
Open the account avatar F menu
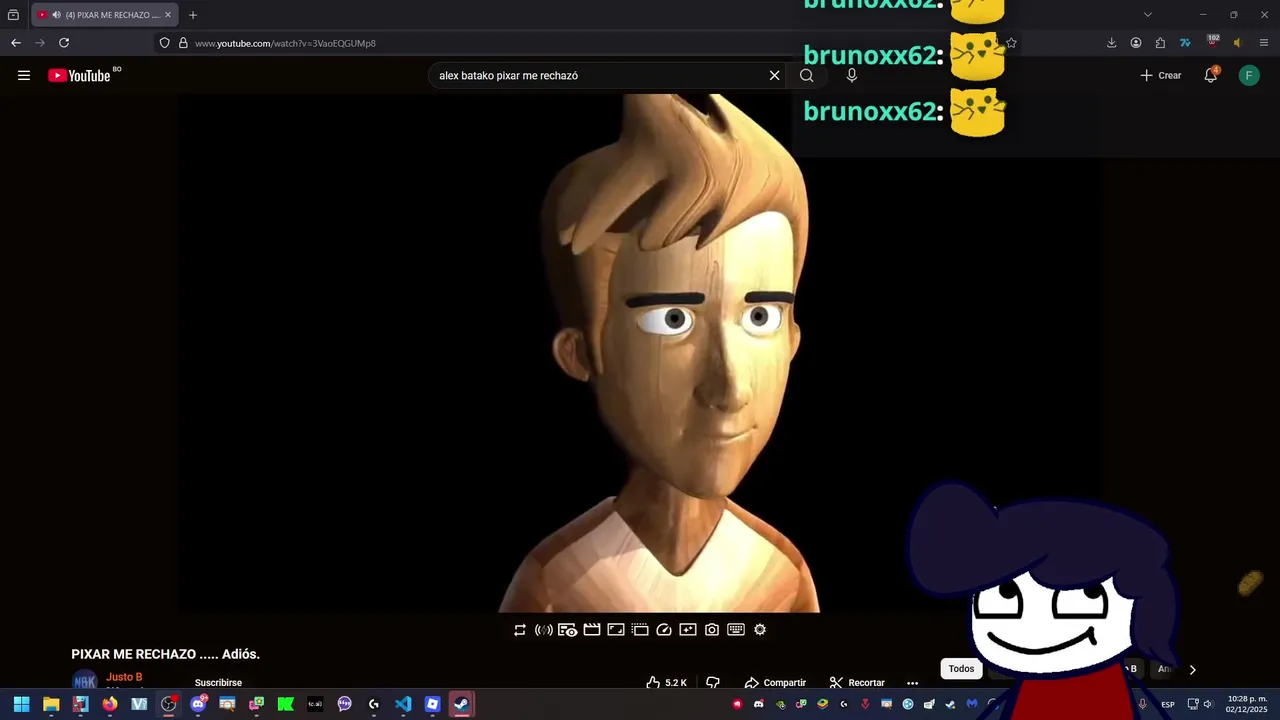pos(1249,75)
